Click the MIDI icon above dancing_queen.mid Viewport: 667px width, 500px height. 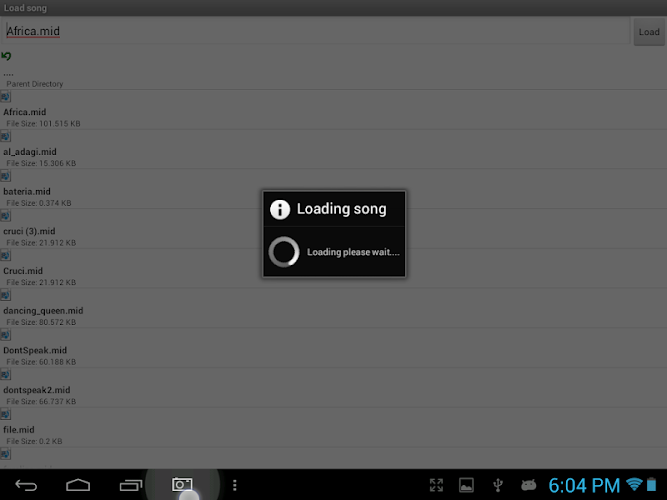[x=5, y=295]
